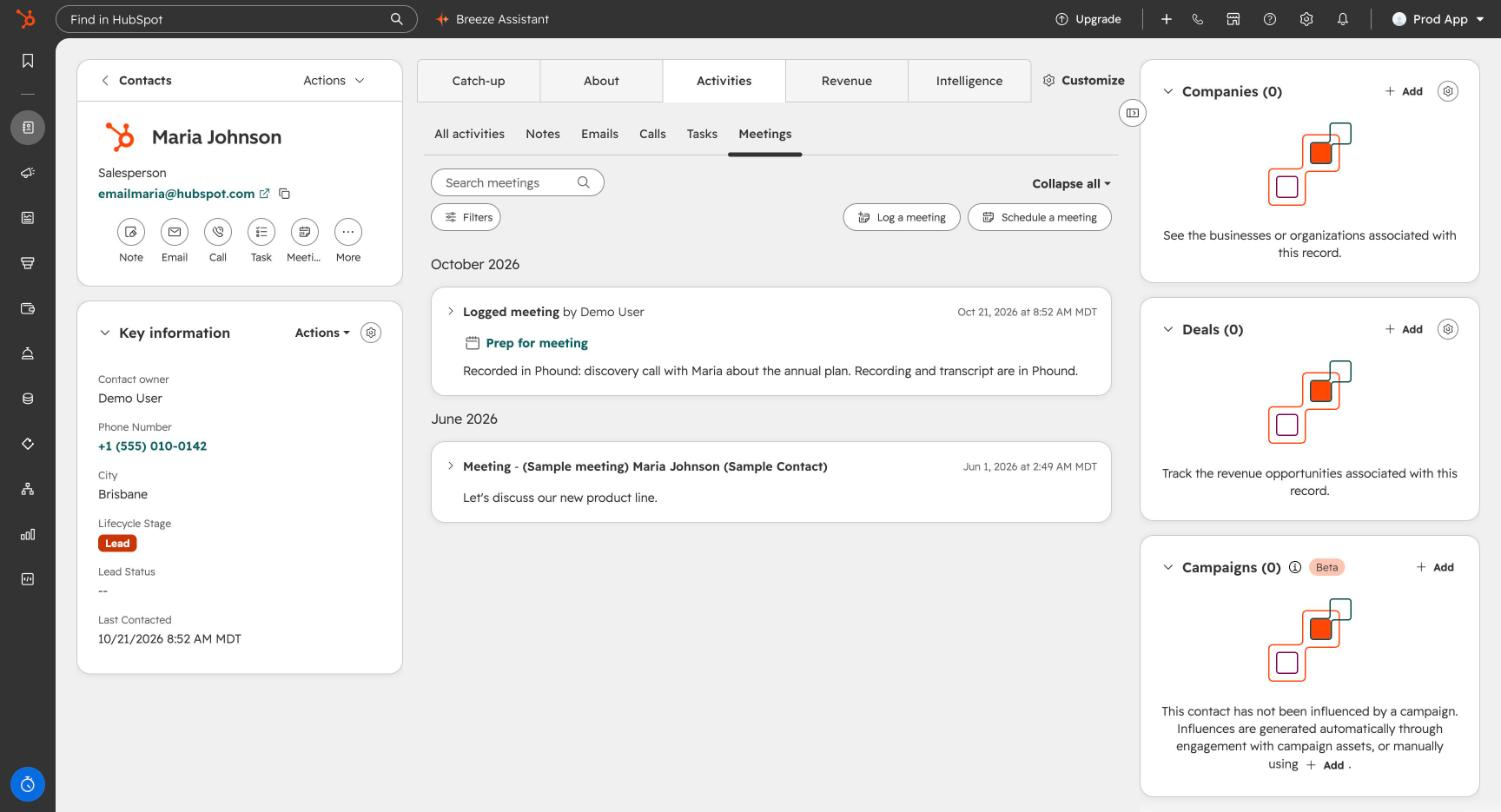
Task: Click Add in the Campaigns card header
Action: click(1435, 567)
